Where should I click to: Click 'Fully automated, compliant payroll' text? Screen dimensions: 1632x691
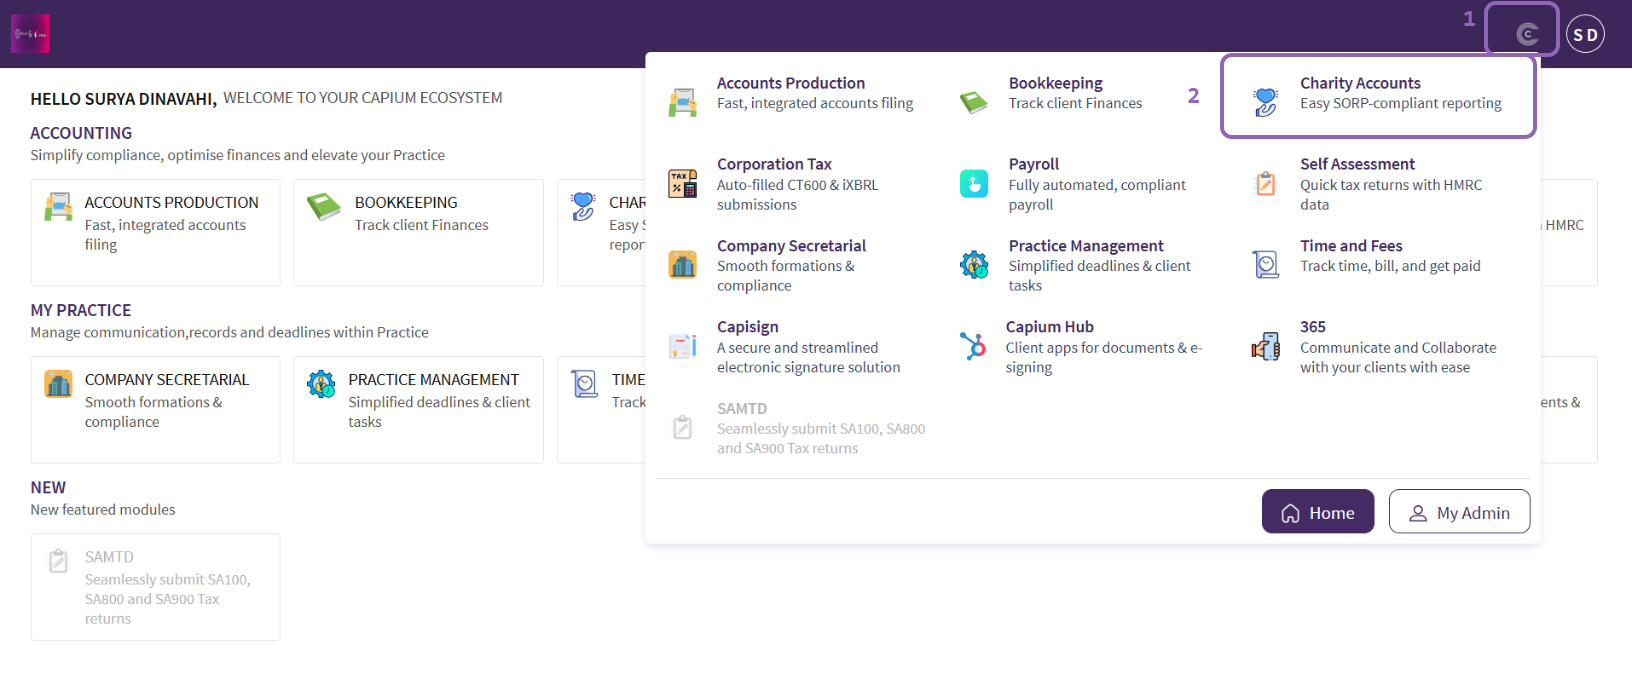click(x=1097, y=195)
